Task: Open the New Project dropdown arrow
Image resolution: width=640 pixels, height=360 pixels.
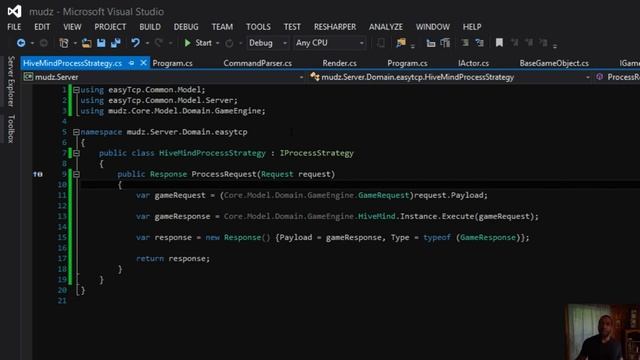Action: coord(75,43)
